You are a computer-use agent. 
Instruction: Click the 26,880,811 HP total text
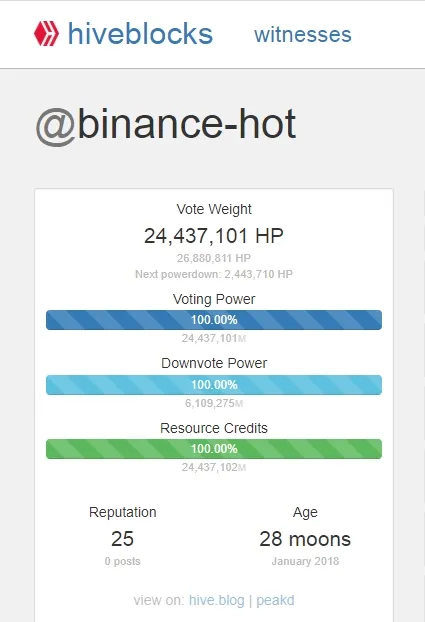tap(214, 258)
